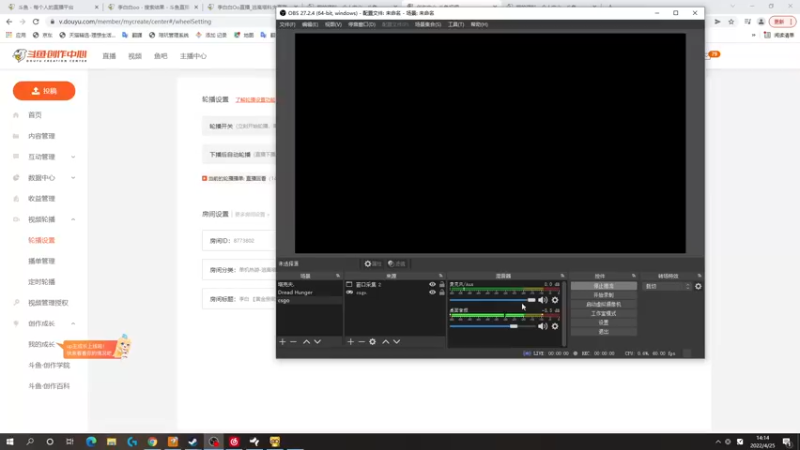The image size is (800, 450).
Task: Open source properties gear in Sources toolbar
Action: click(x=372, y=342)
